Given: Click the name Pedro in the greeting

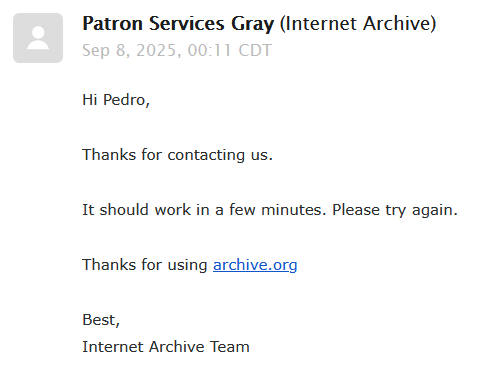Looking at the screenshot, I should 126,100.
